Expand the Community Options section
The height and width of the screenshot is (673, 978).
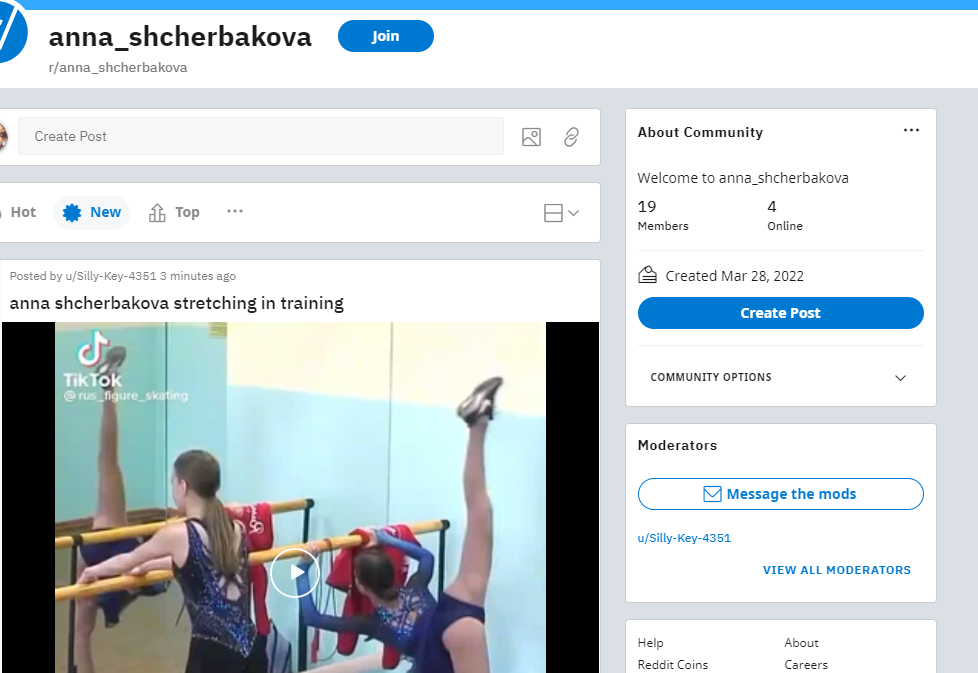(780, 377)
